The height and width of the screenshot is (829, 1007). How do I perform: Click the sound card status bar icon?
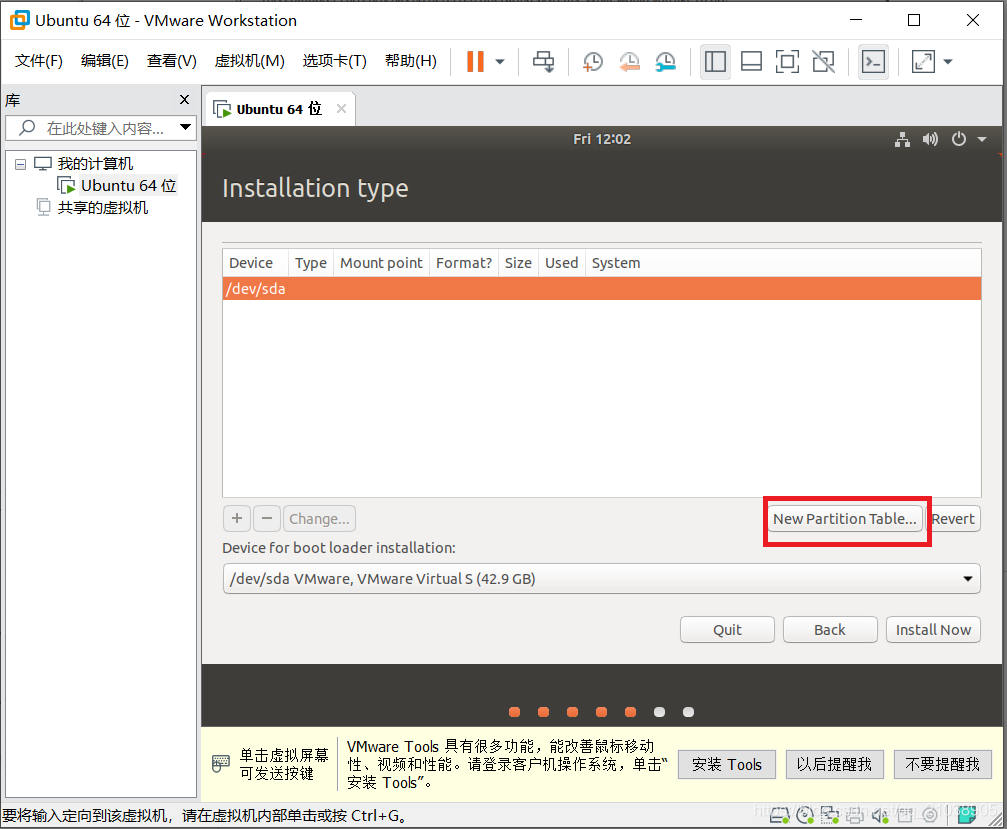[879, 815]
